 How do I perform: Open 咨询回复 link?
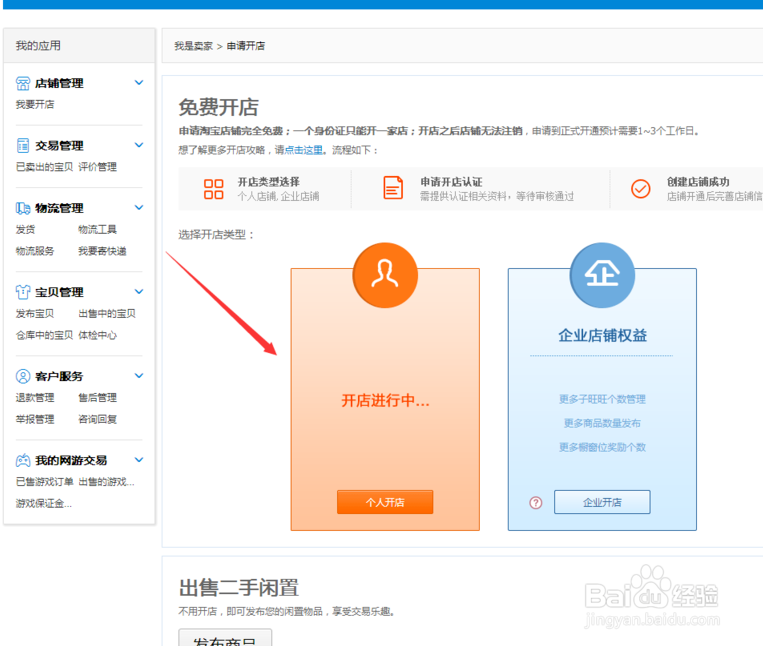97,419
